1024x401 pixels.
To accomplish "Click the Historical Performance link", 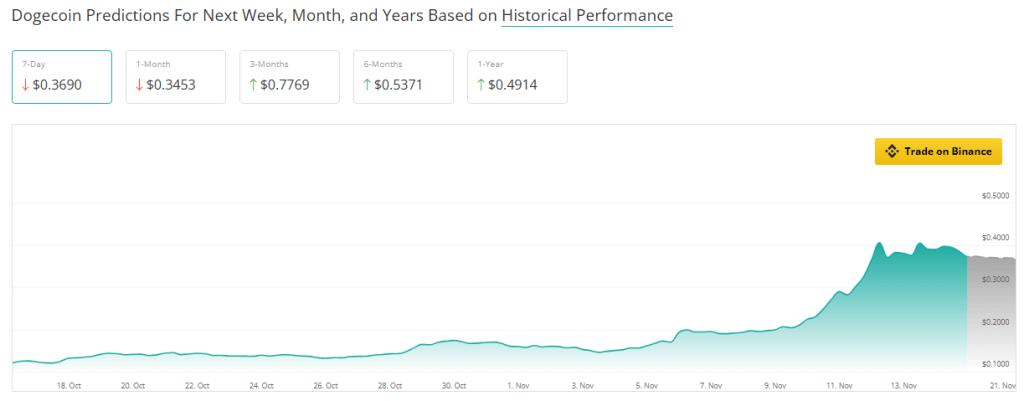I will click(x=587, y=16).
